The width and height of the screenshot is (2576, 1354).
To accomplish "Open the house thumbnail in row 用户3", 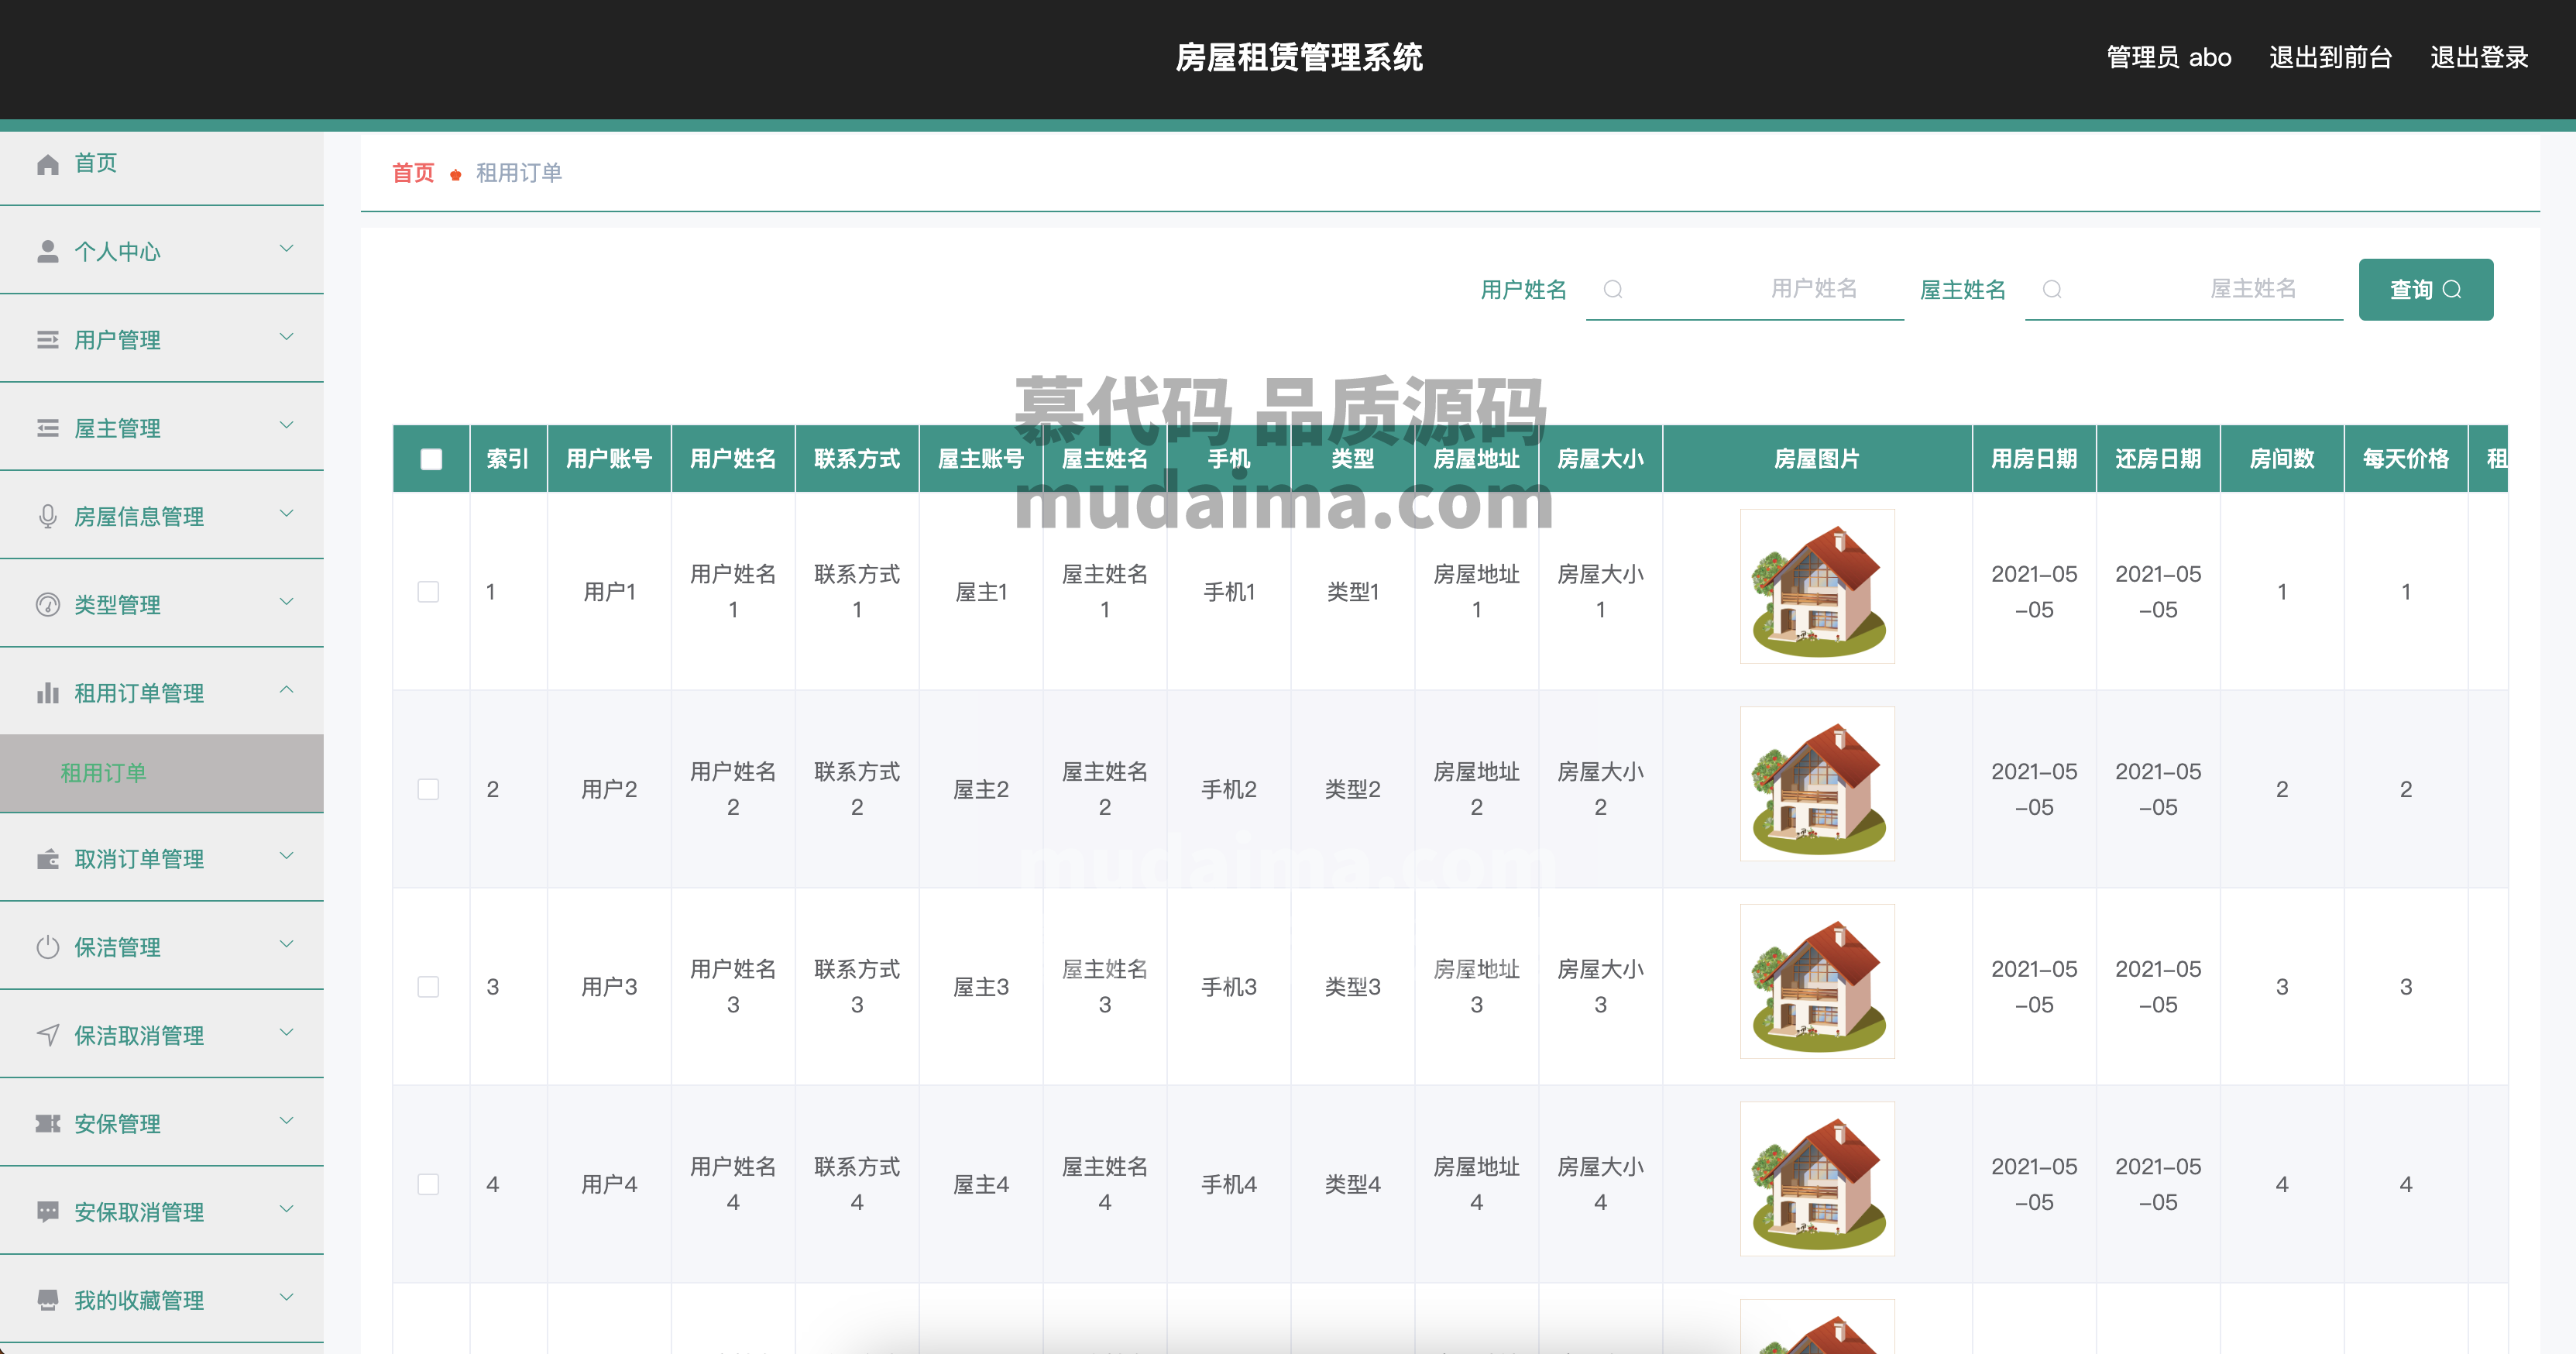I will (1817, 982).
